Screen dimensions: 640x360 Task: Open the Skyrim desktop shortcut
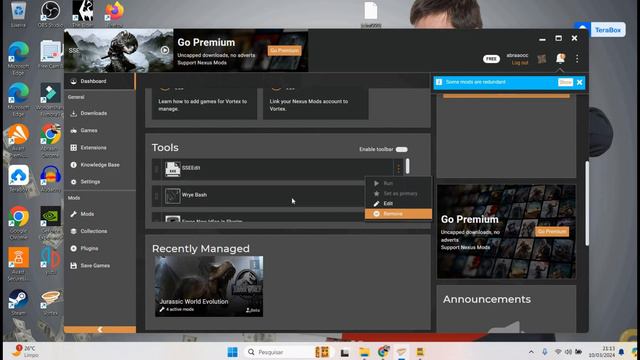82,14
